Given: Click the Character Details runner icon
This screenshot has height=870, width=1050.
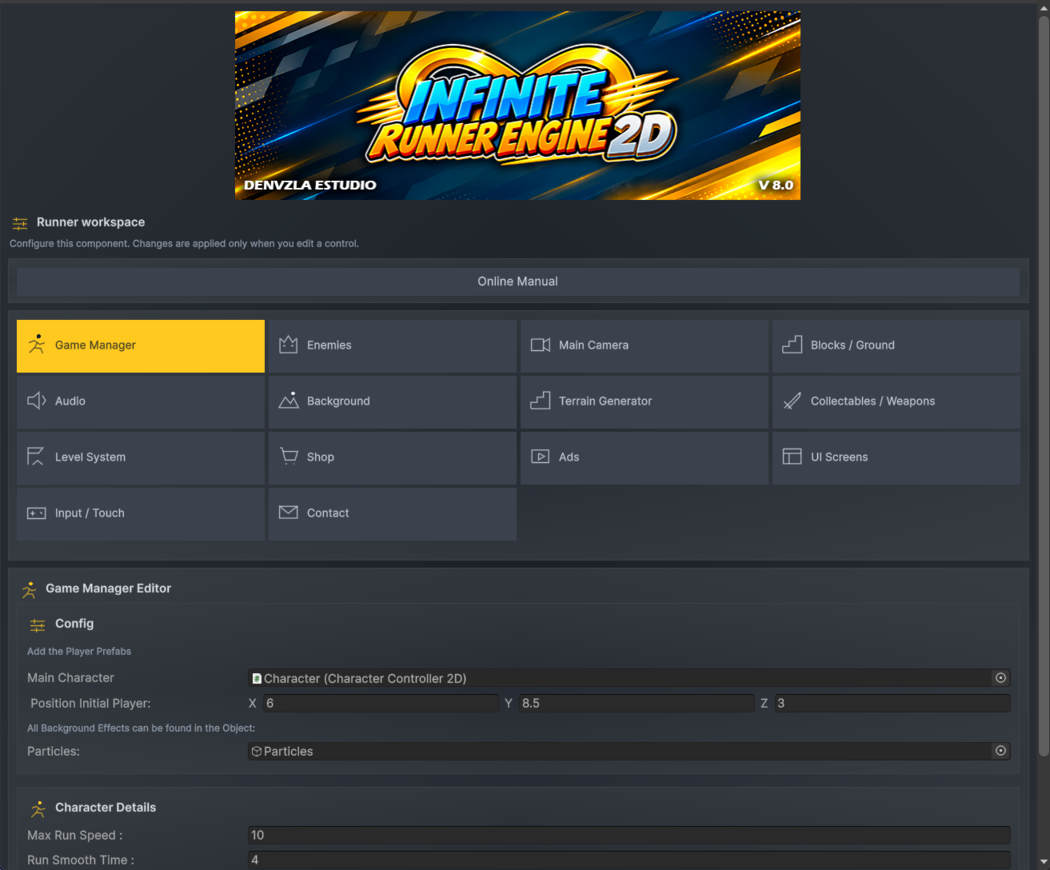Looking at the screenshot, I should pyautogui.click(x=38, y=809).
